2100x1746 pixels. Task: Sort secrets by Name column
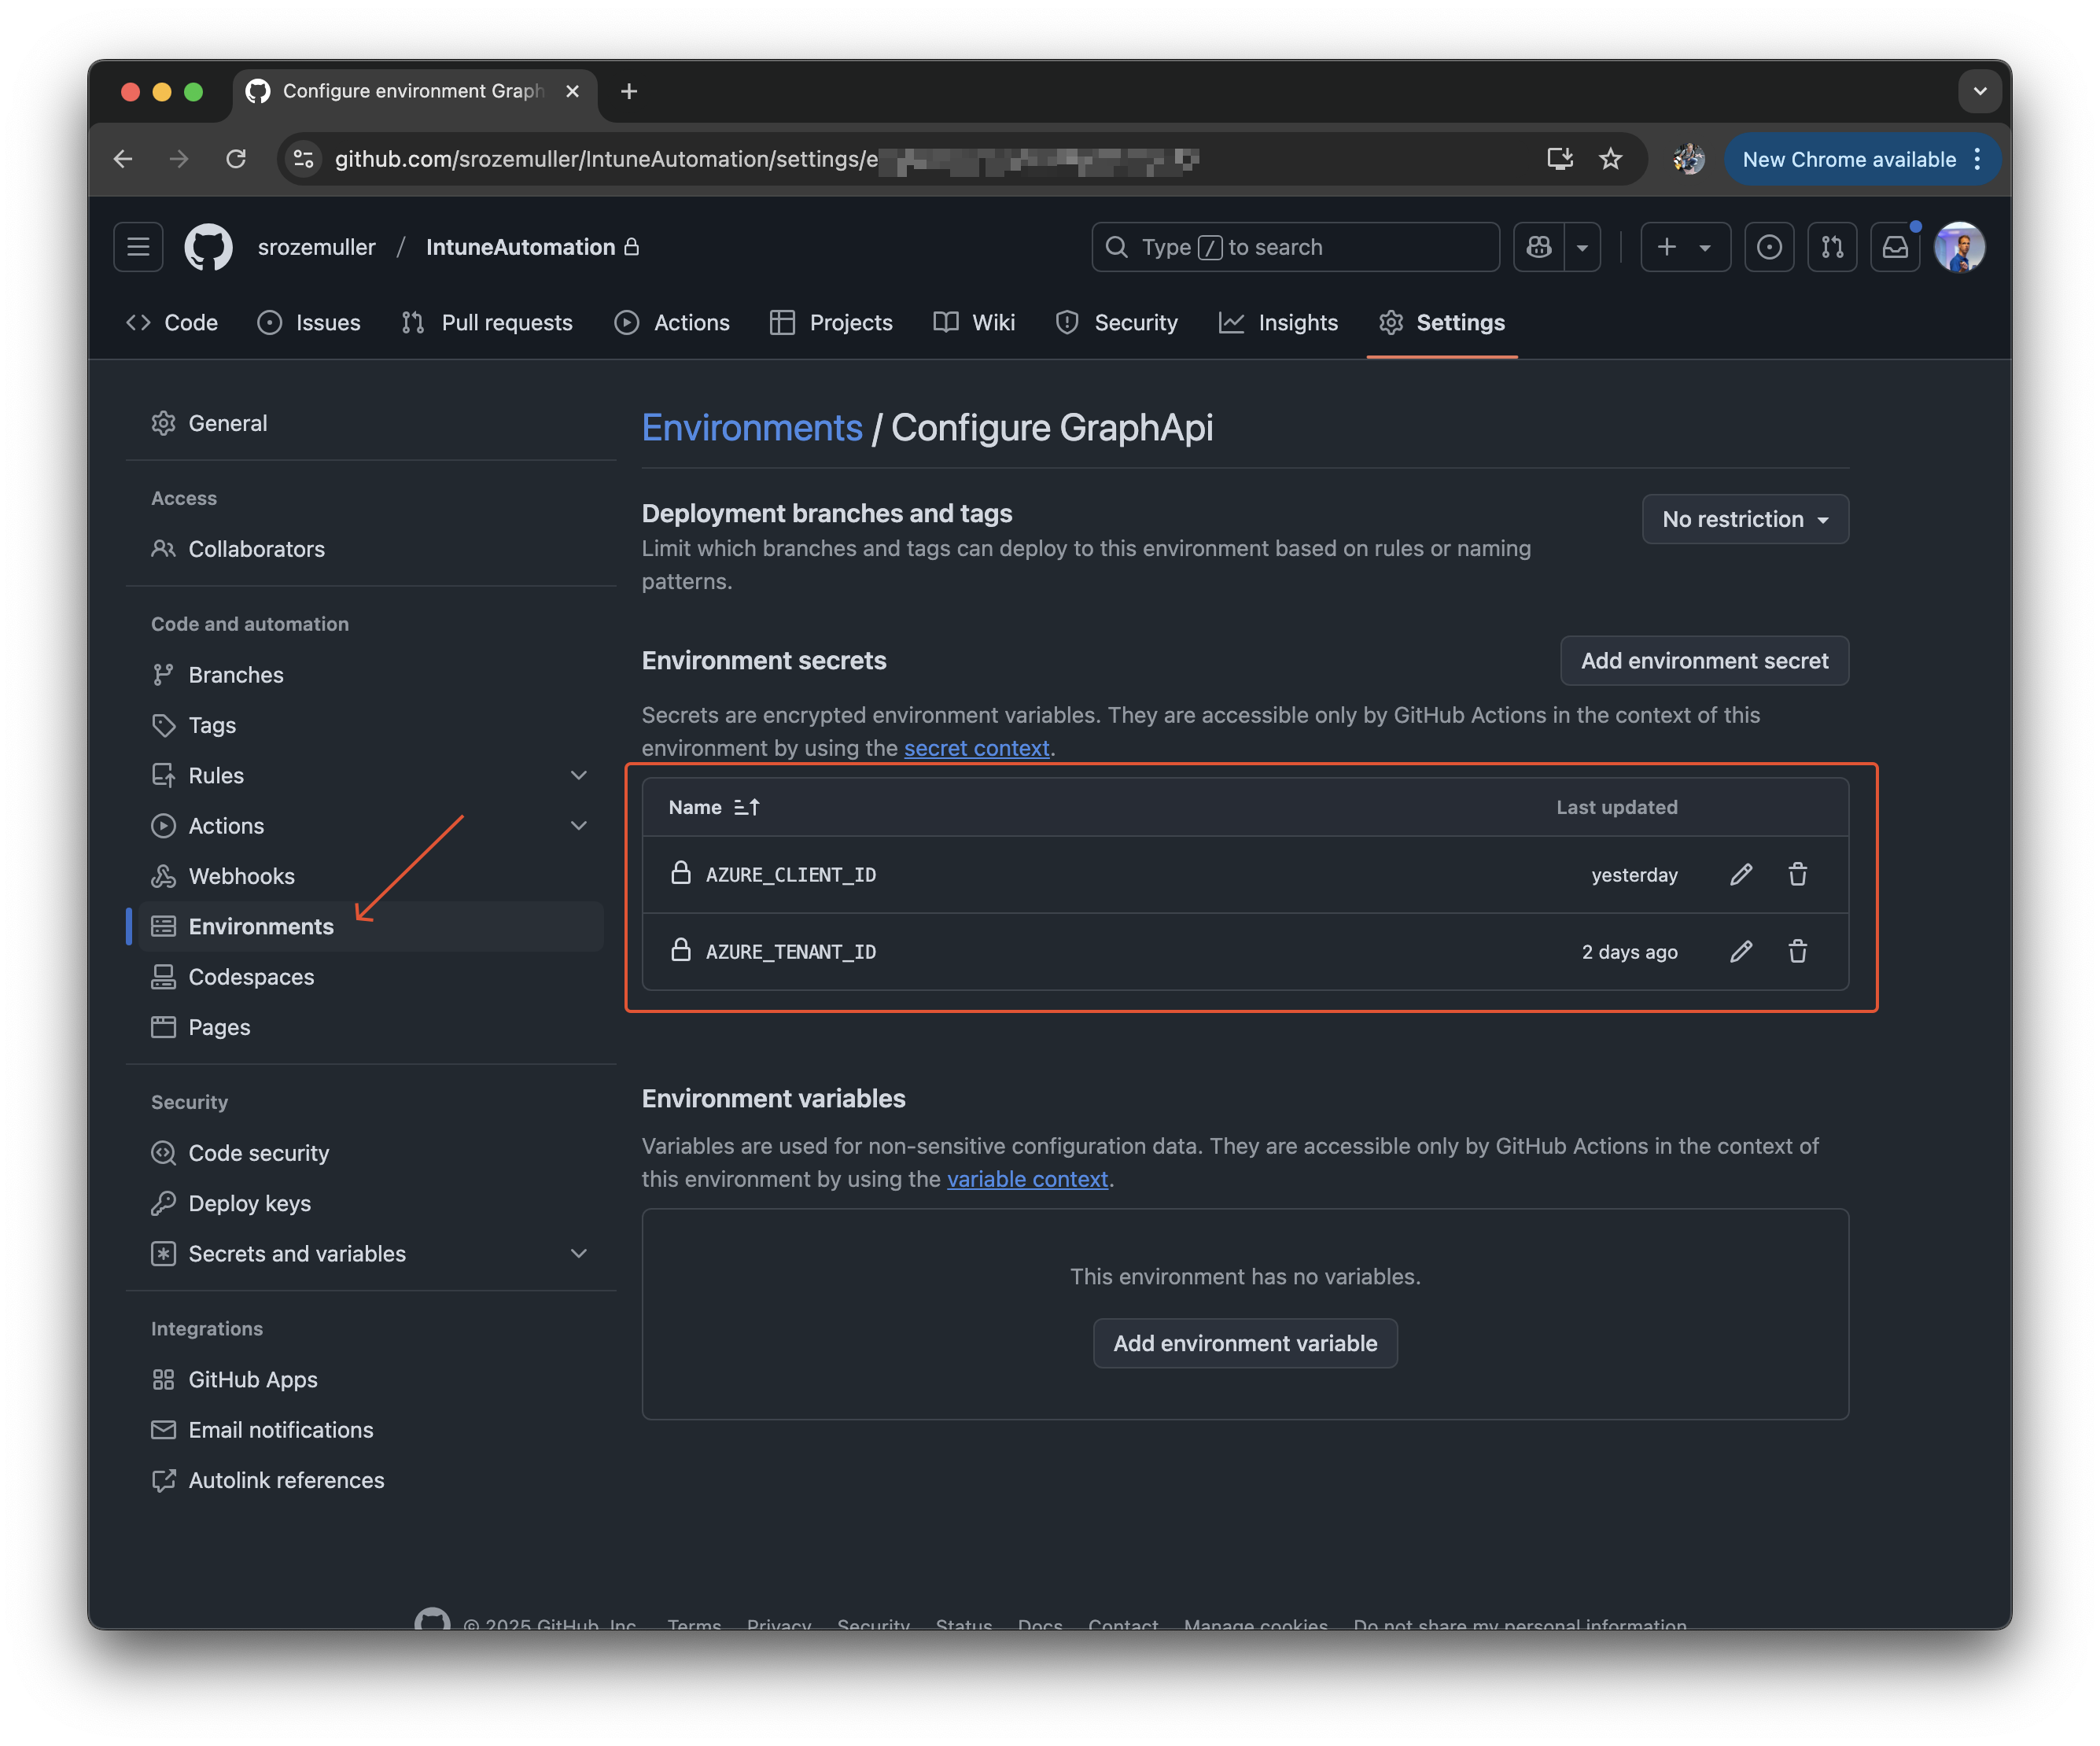[714, 807]
